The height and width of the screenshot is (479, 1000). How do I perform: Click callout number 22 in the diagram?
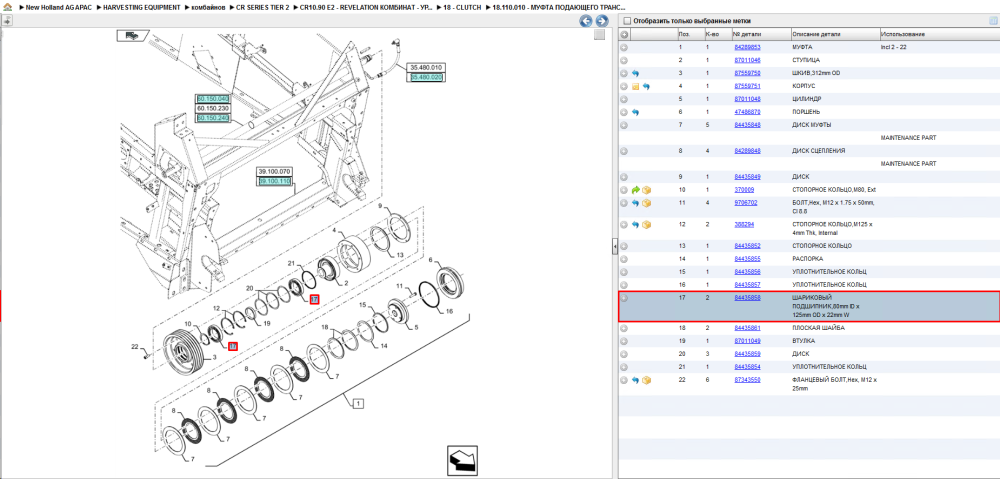tap(135, 347)
